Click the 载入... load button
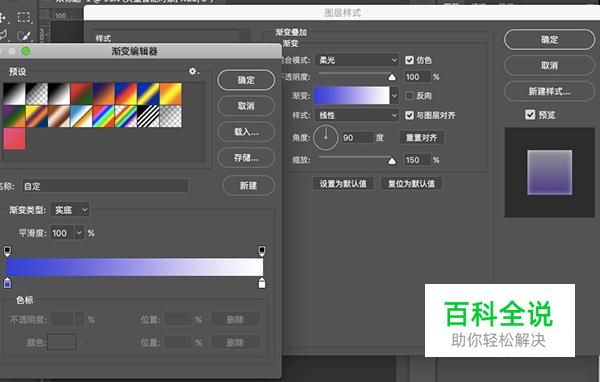This screenshot has height=382, width=600. [246, 132]
